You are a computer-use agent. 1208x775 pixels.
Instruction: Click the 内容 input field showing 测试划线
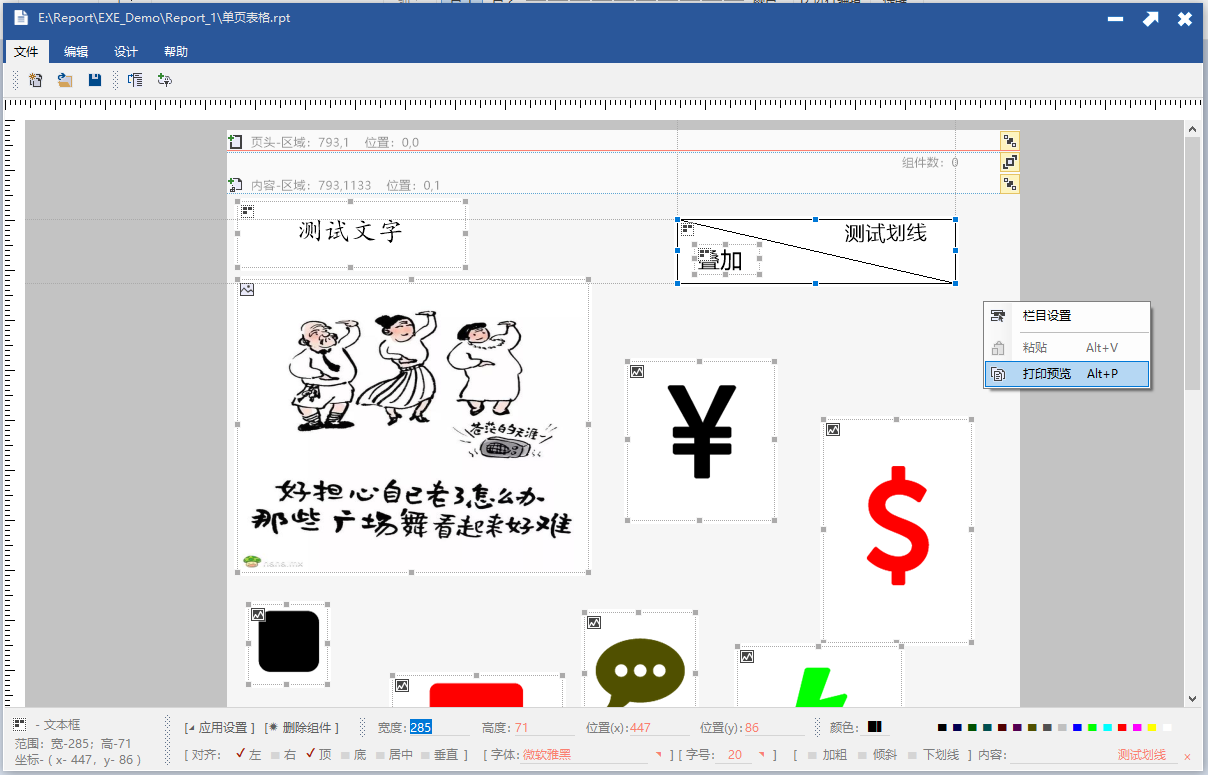[1093, 755]
